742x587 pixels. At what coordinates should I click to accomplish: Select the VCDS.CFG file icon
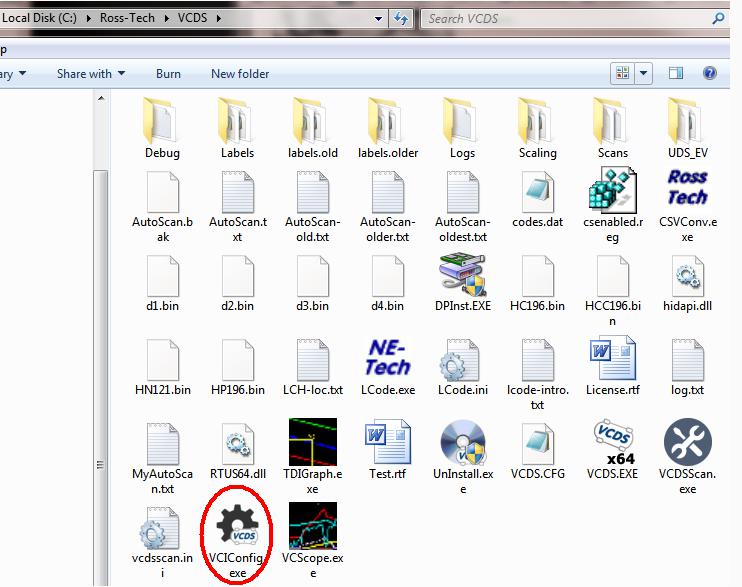pos(538,444)
